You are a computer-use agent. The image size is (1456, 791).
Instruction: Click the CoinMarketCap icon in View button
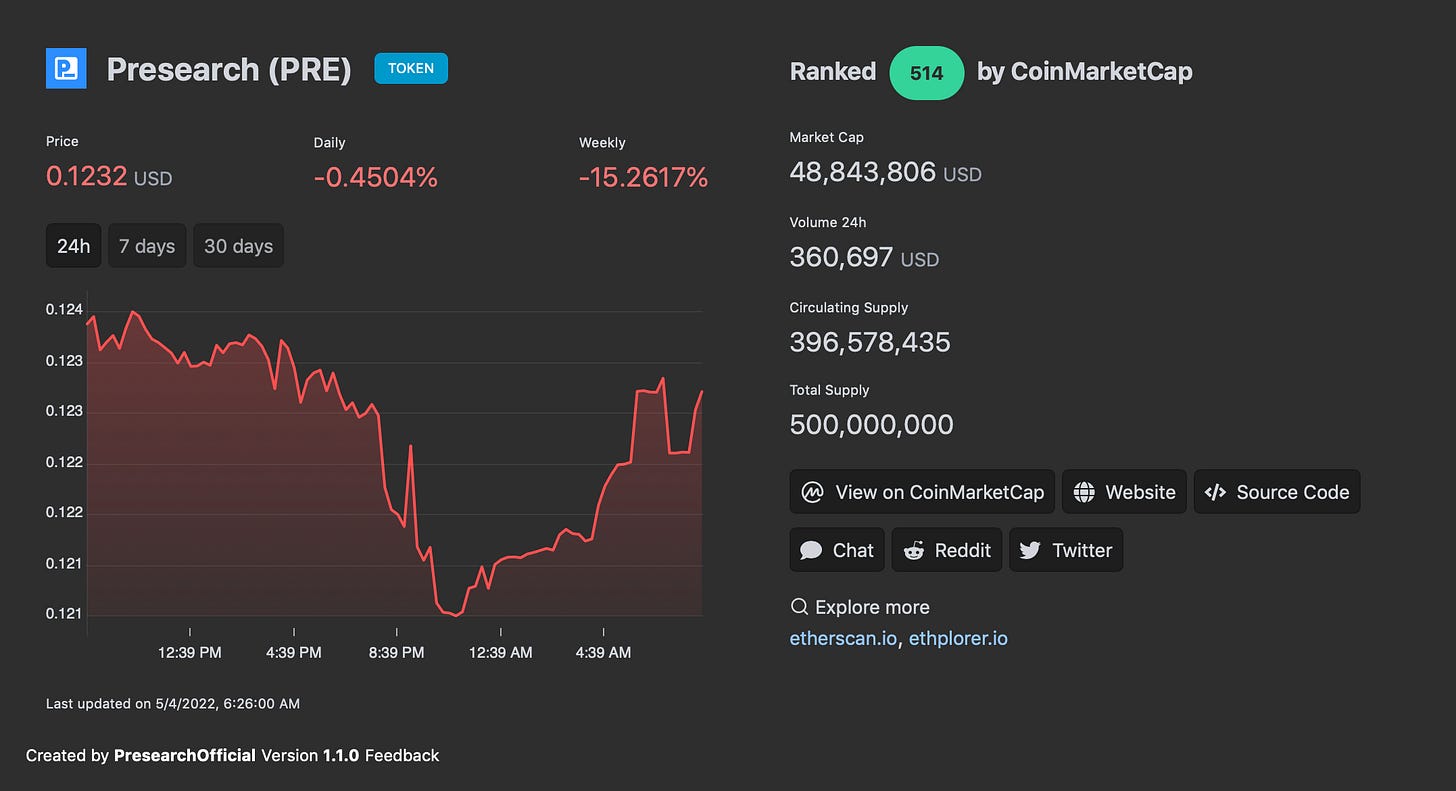[x=813, y=492]
